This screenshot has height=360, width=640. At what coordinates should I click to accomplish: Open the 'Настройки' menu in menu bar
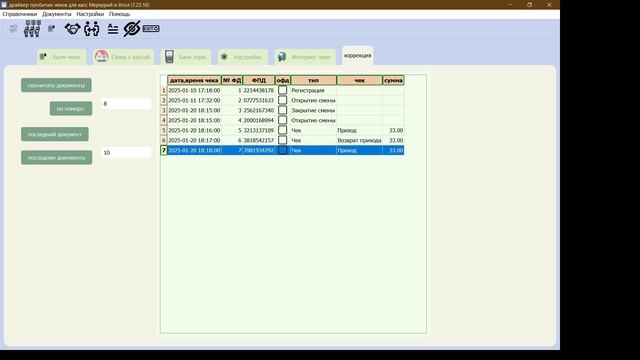pyautogui.click(x=90, y=14)
